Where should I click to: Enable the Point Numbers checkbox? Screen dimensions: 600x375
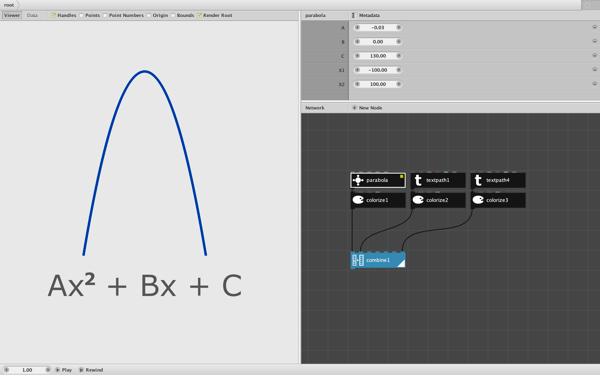tap(105, 15)
